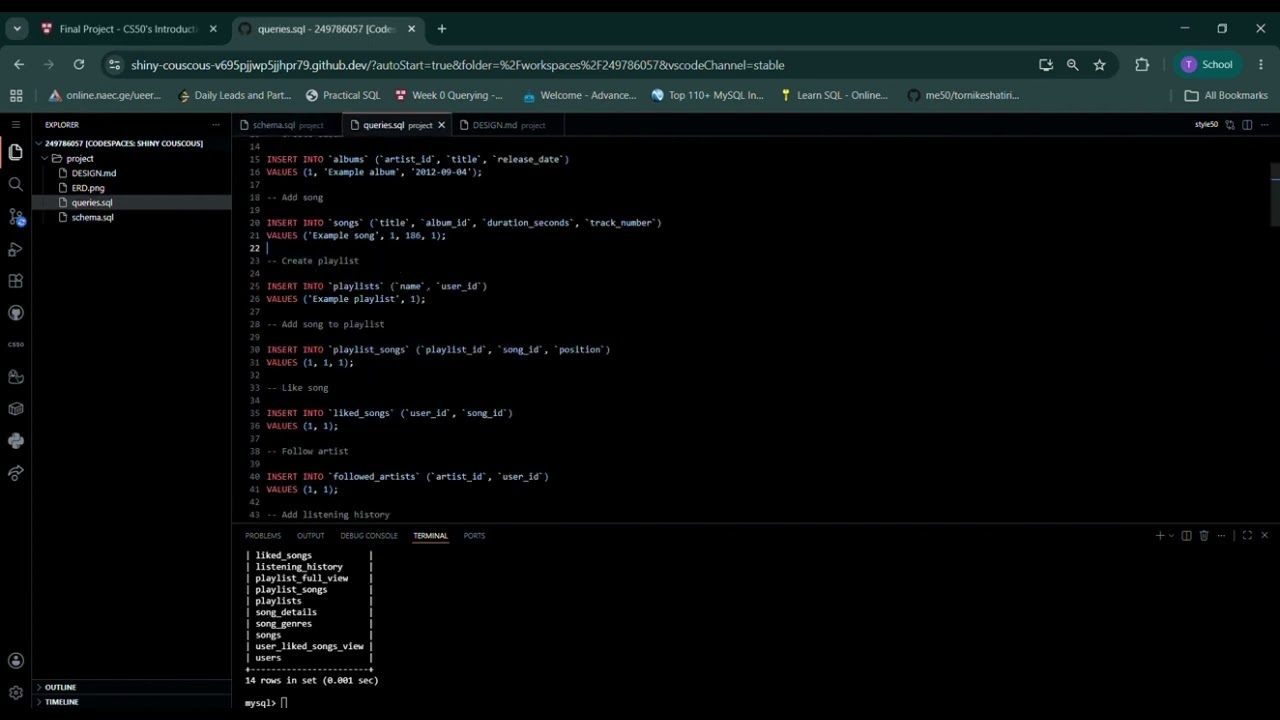Open terminal panel more actions ellipsis
1280x720 pixels.
(x=1222, y=536)
